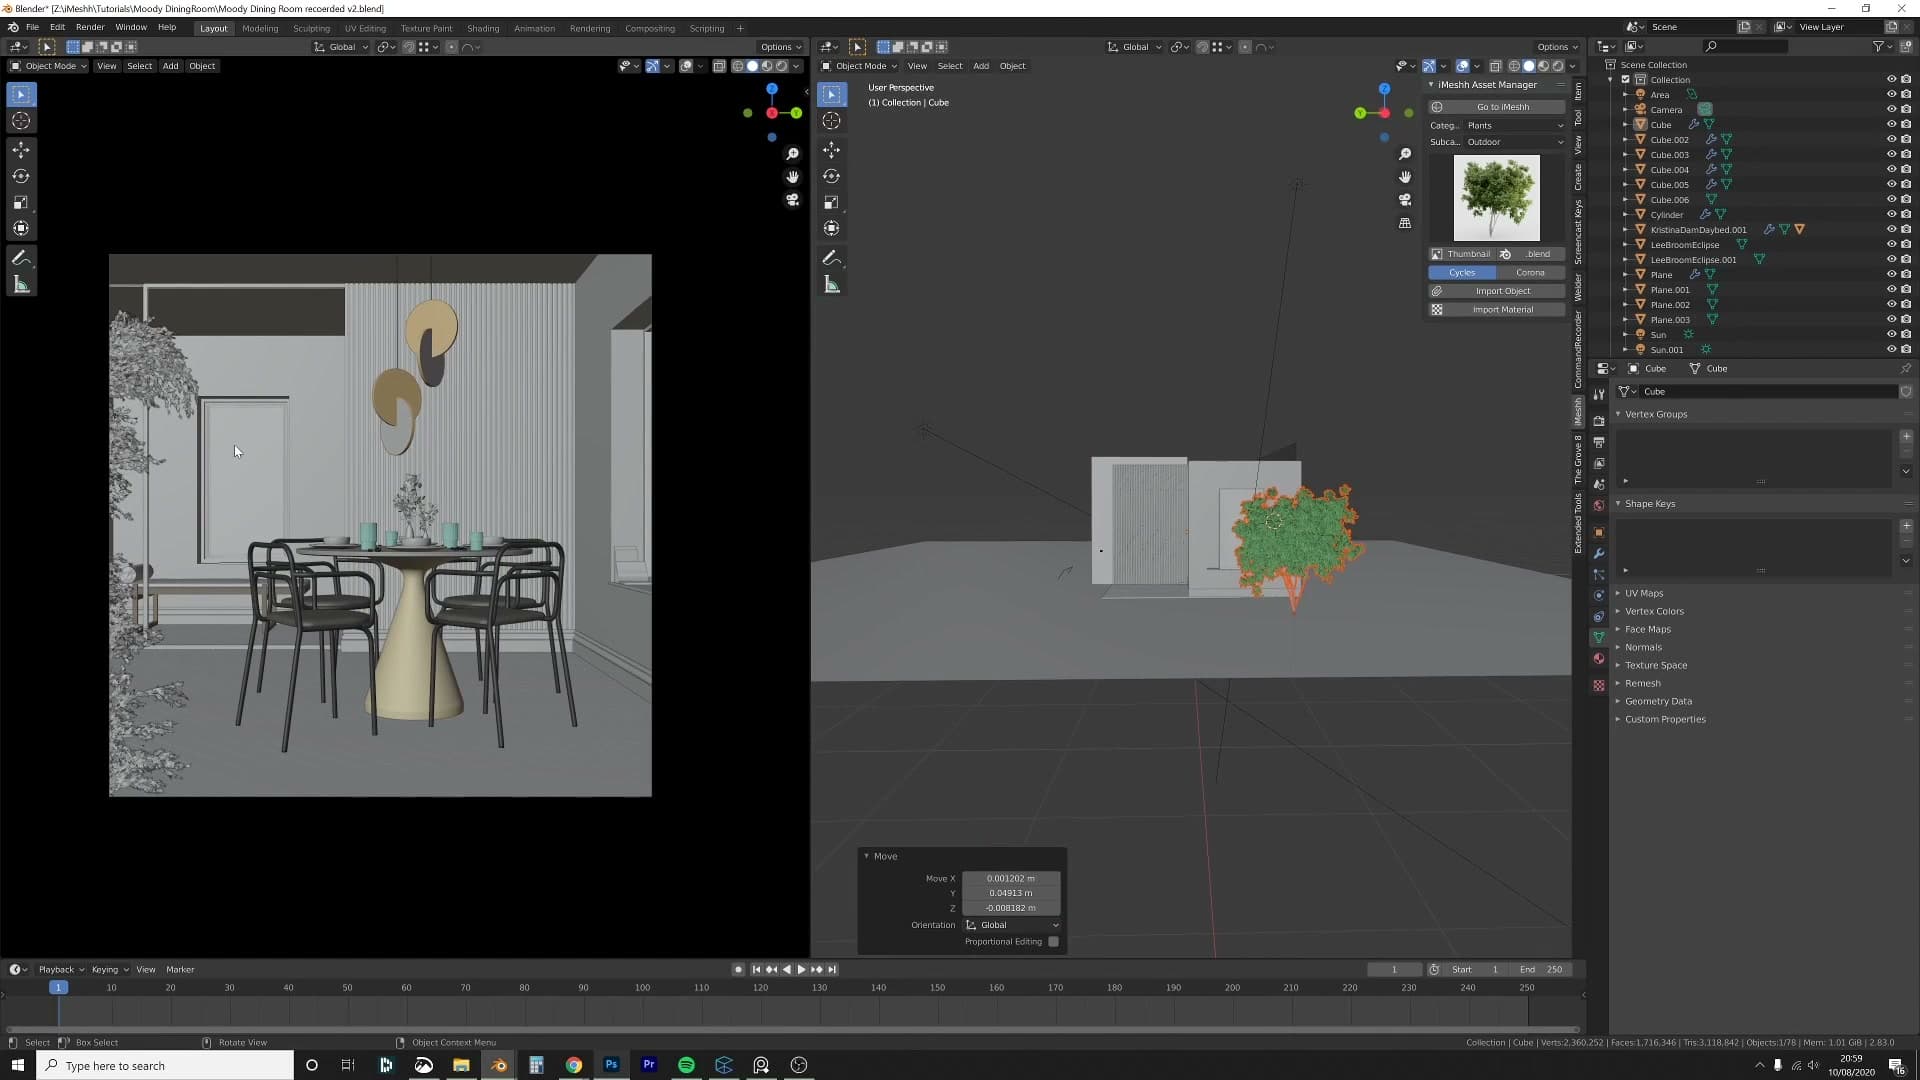1920x1080 pixels.
Task: Enable Proportional Editing checkbox
Action: [1053, 942]
